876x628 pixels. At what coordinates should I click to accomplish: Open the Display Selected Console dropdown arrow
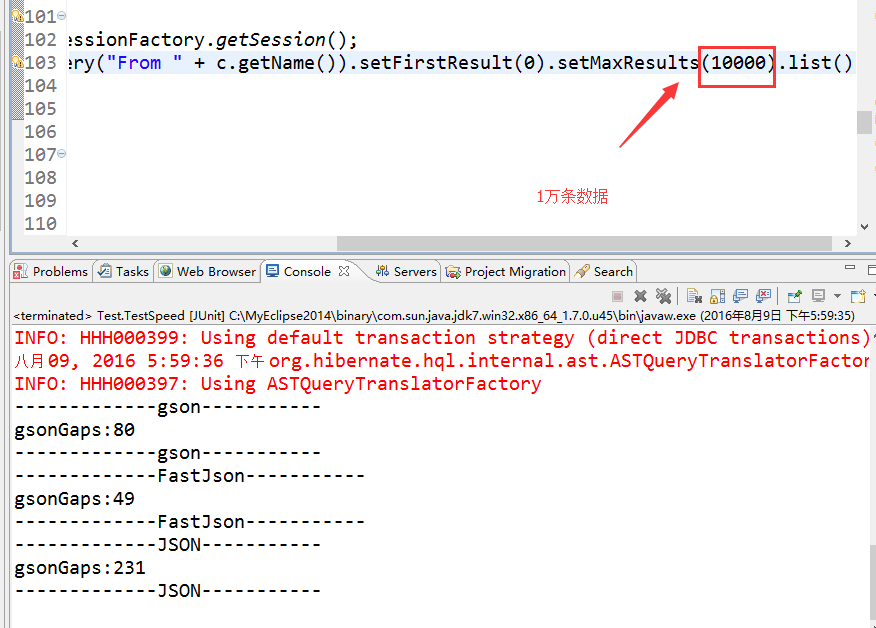[837, 296]
